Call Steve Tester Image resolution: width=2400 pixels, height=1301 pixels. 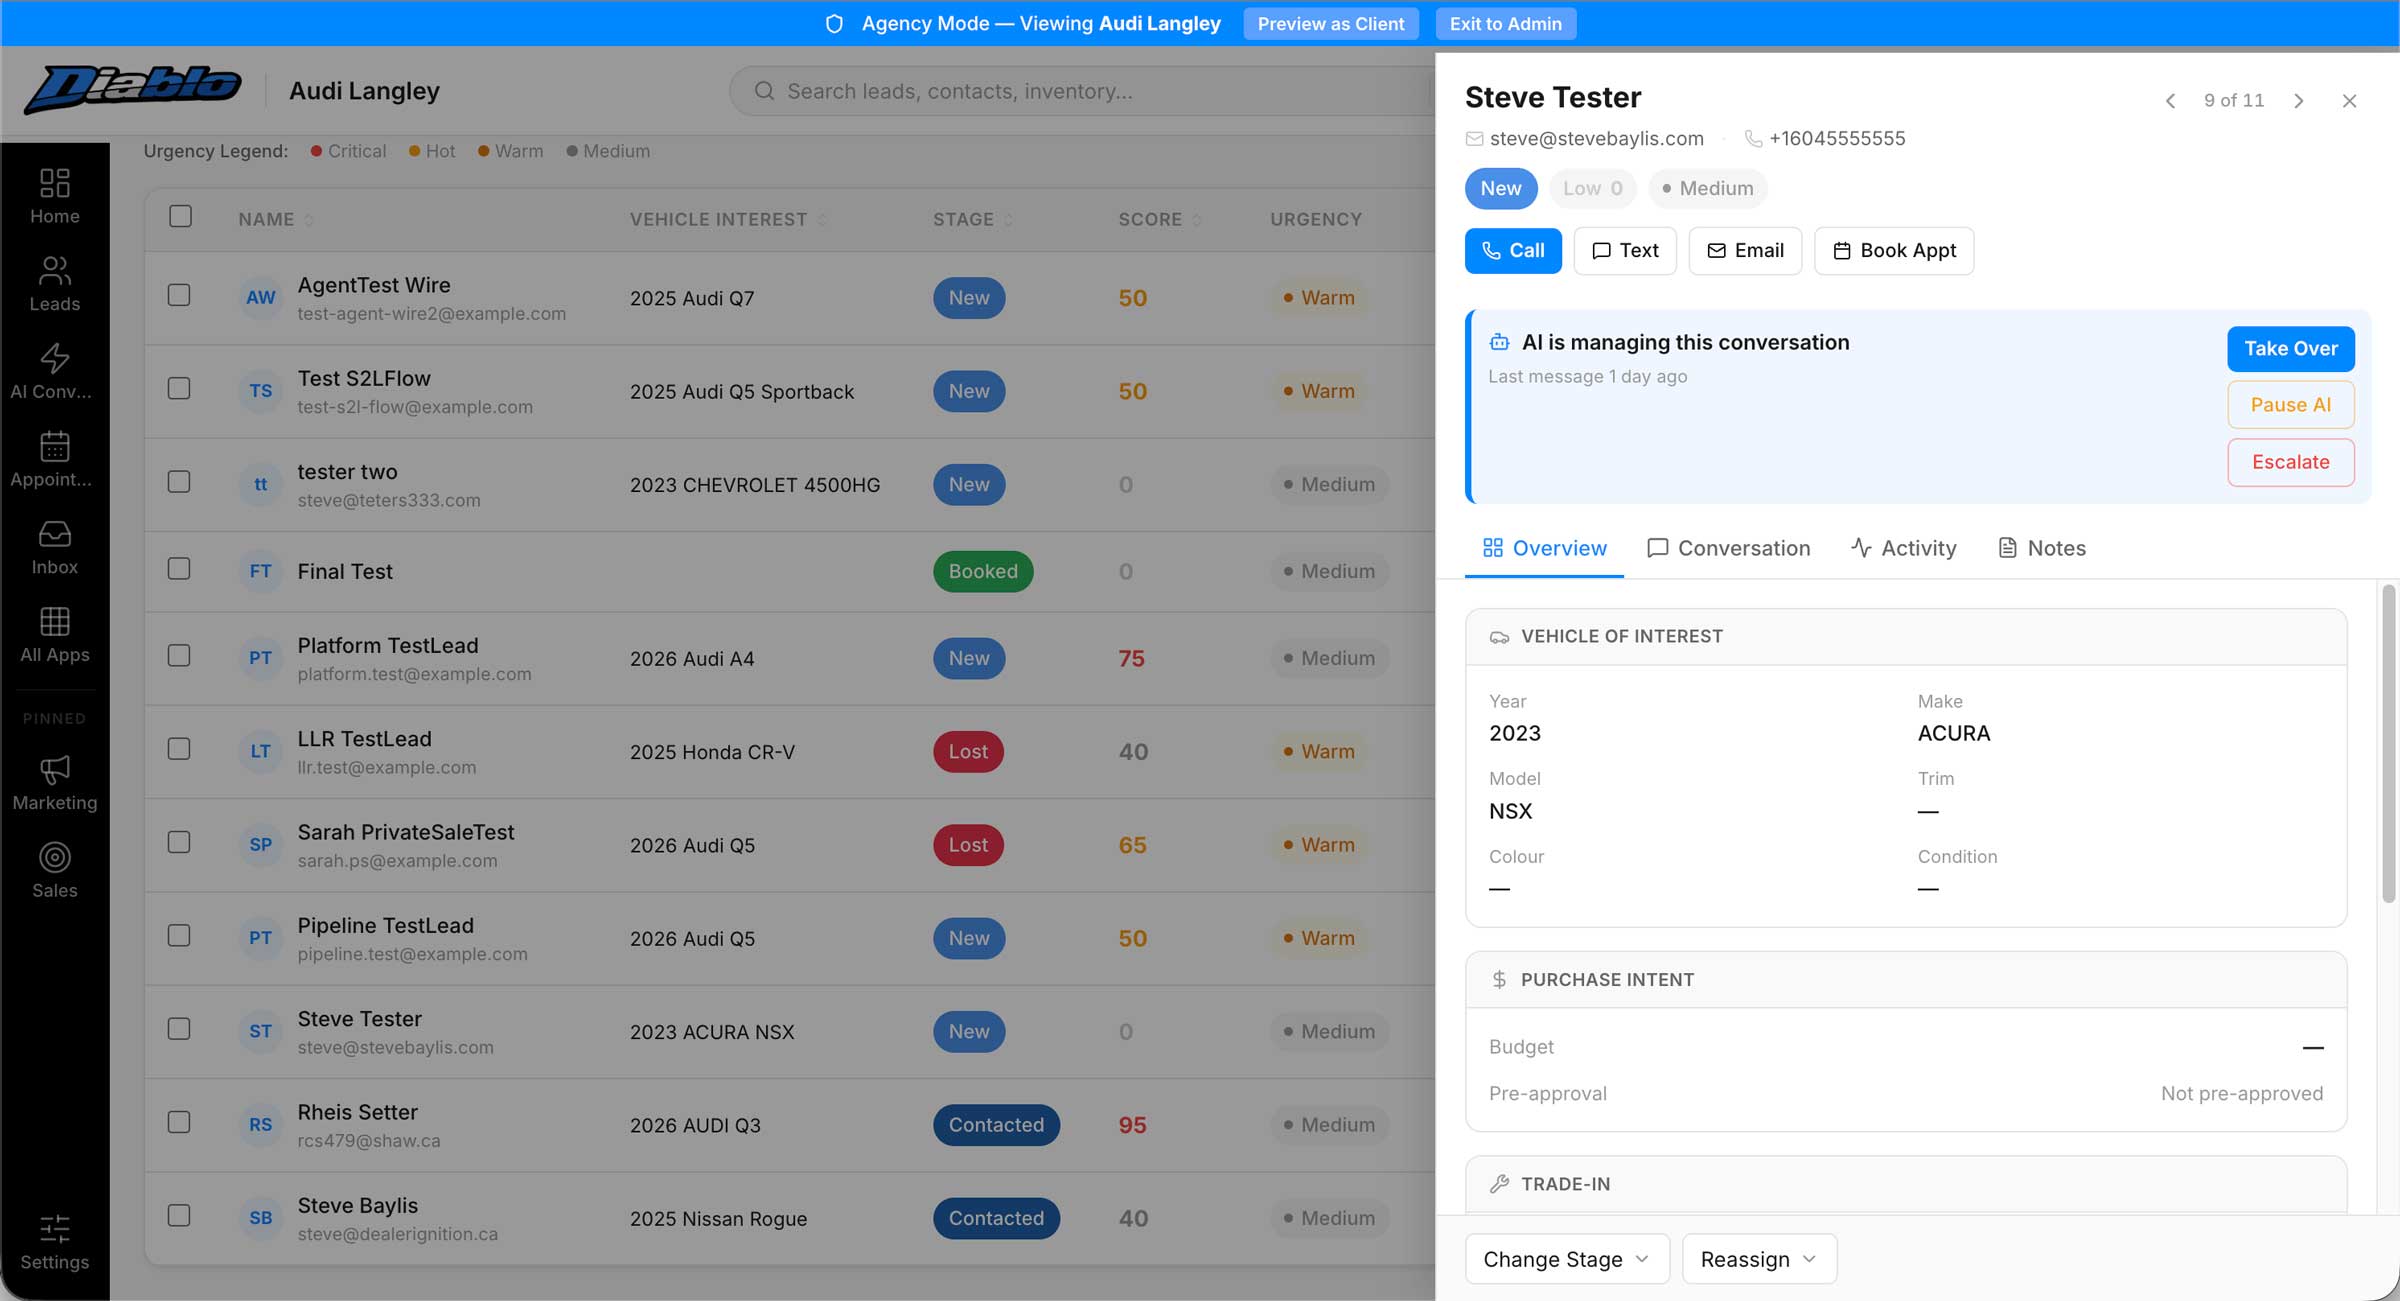(x=1513, y=250)
